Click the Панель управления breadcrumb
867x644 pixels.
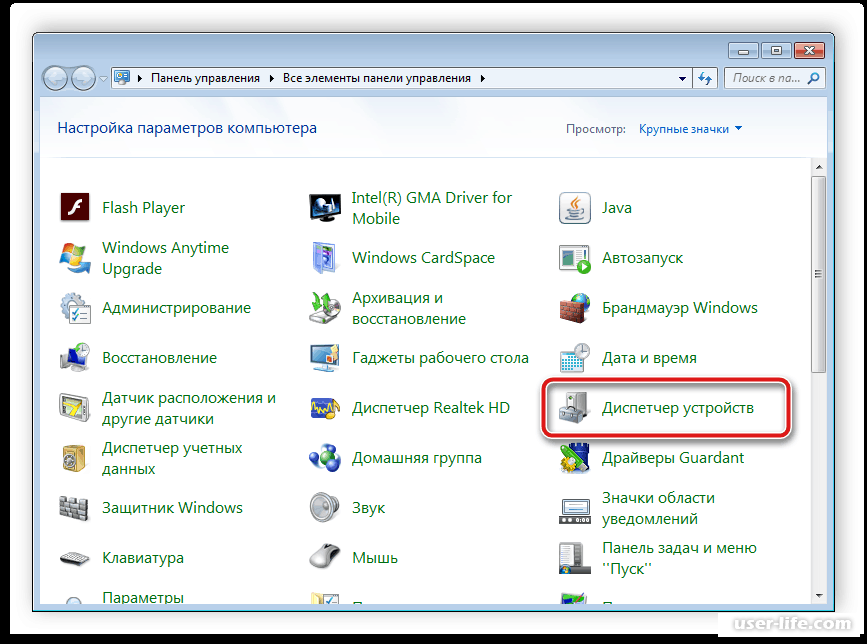pos(205,78)
